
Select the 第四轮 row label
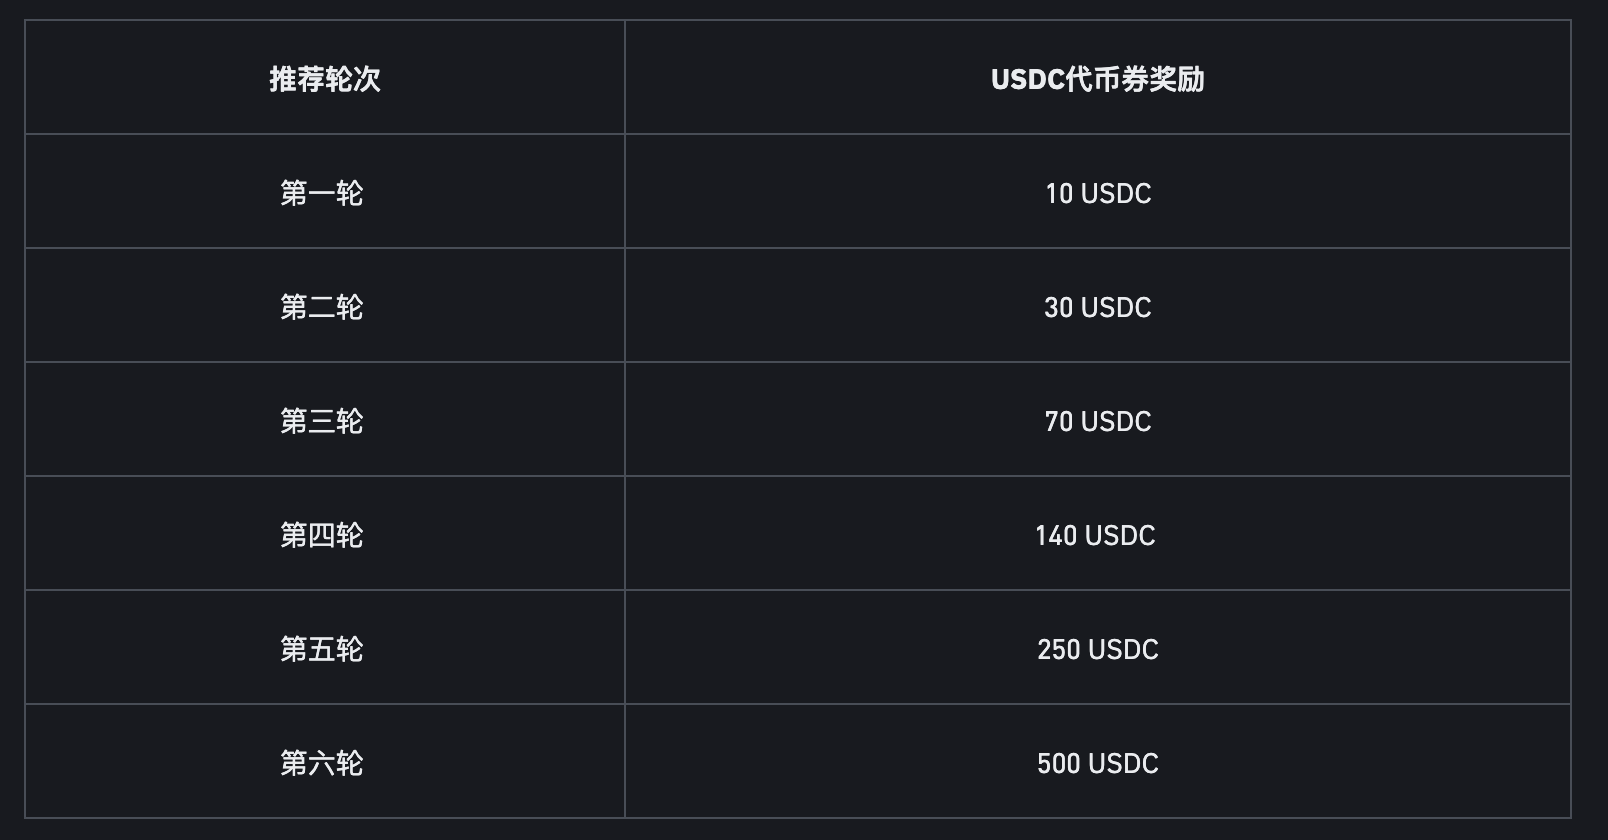[322, 535]
